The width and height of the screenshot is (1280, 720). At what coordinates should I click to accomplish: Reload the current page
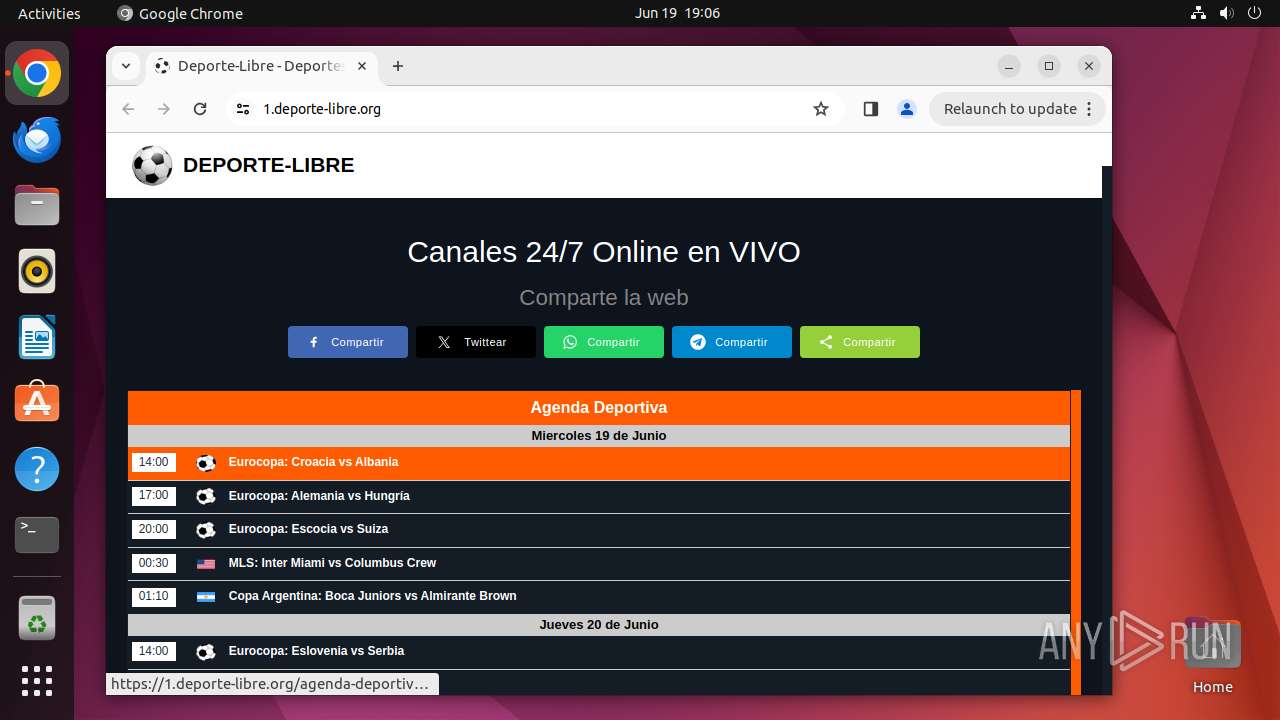200,109
